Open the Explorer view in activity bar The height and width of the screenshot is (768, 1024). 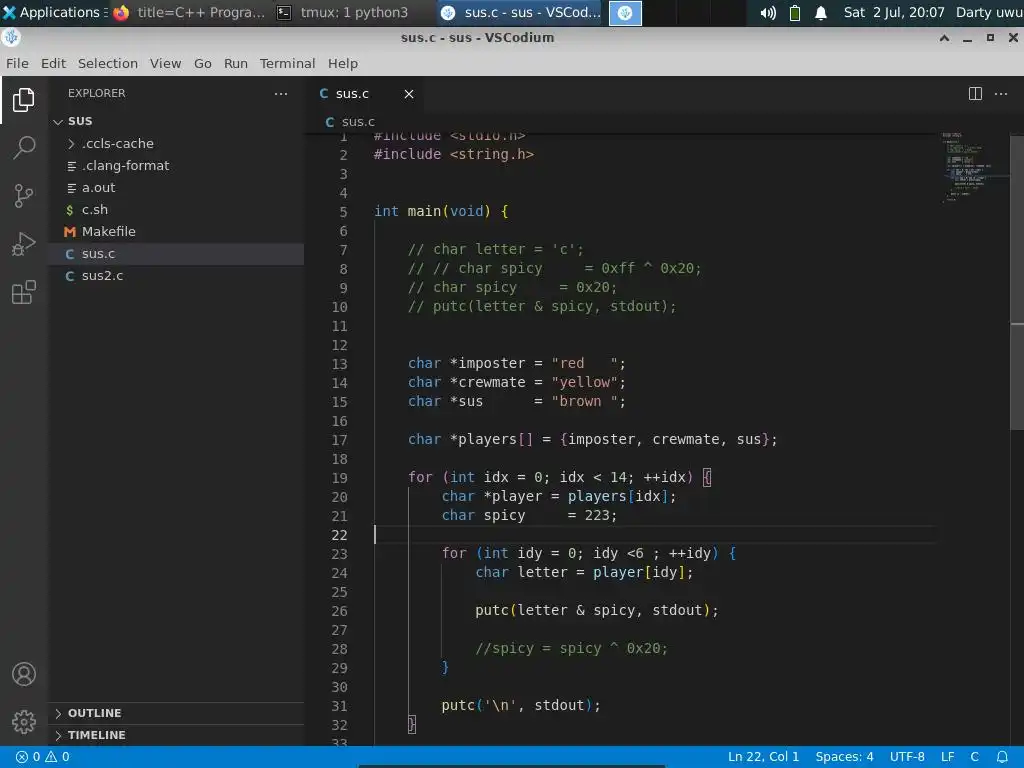tap(24, 99)
